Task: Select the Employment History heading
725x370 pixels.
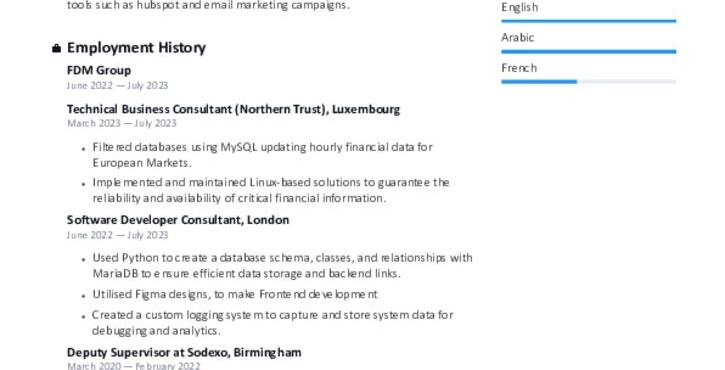Action: point(136,48)
